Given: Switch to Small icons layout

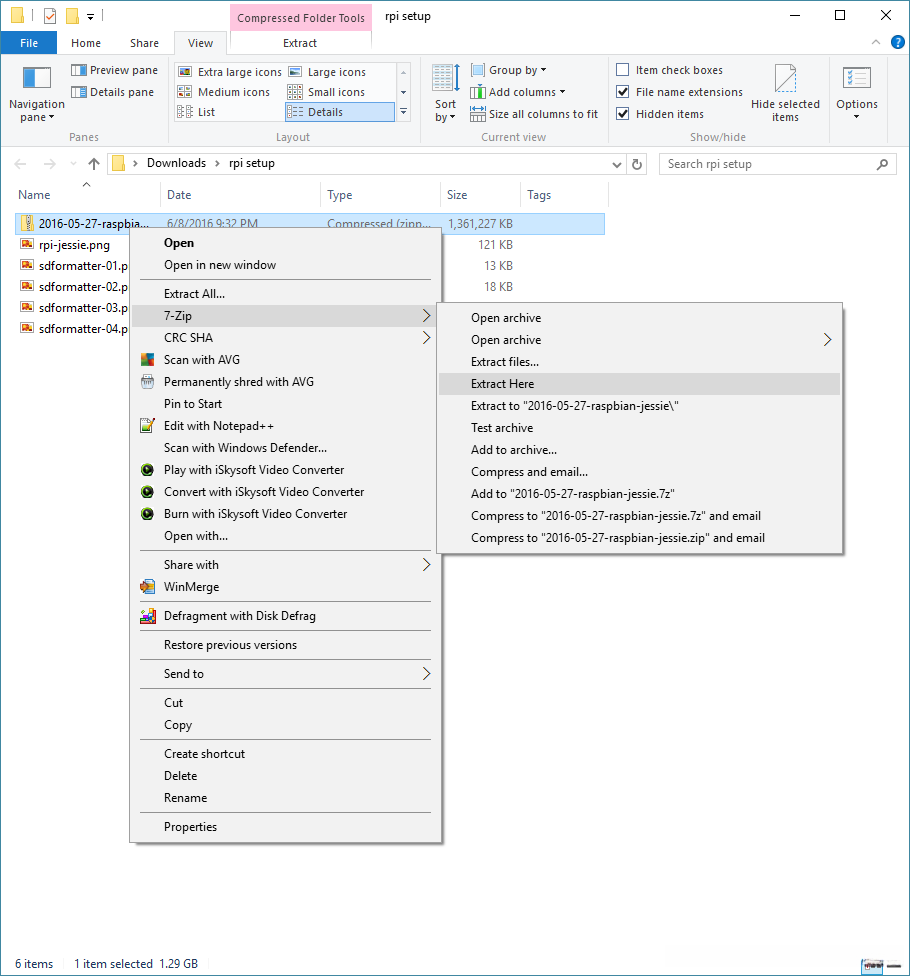Looking at the screenshot, I should 327,92.
